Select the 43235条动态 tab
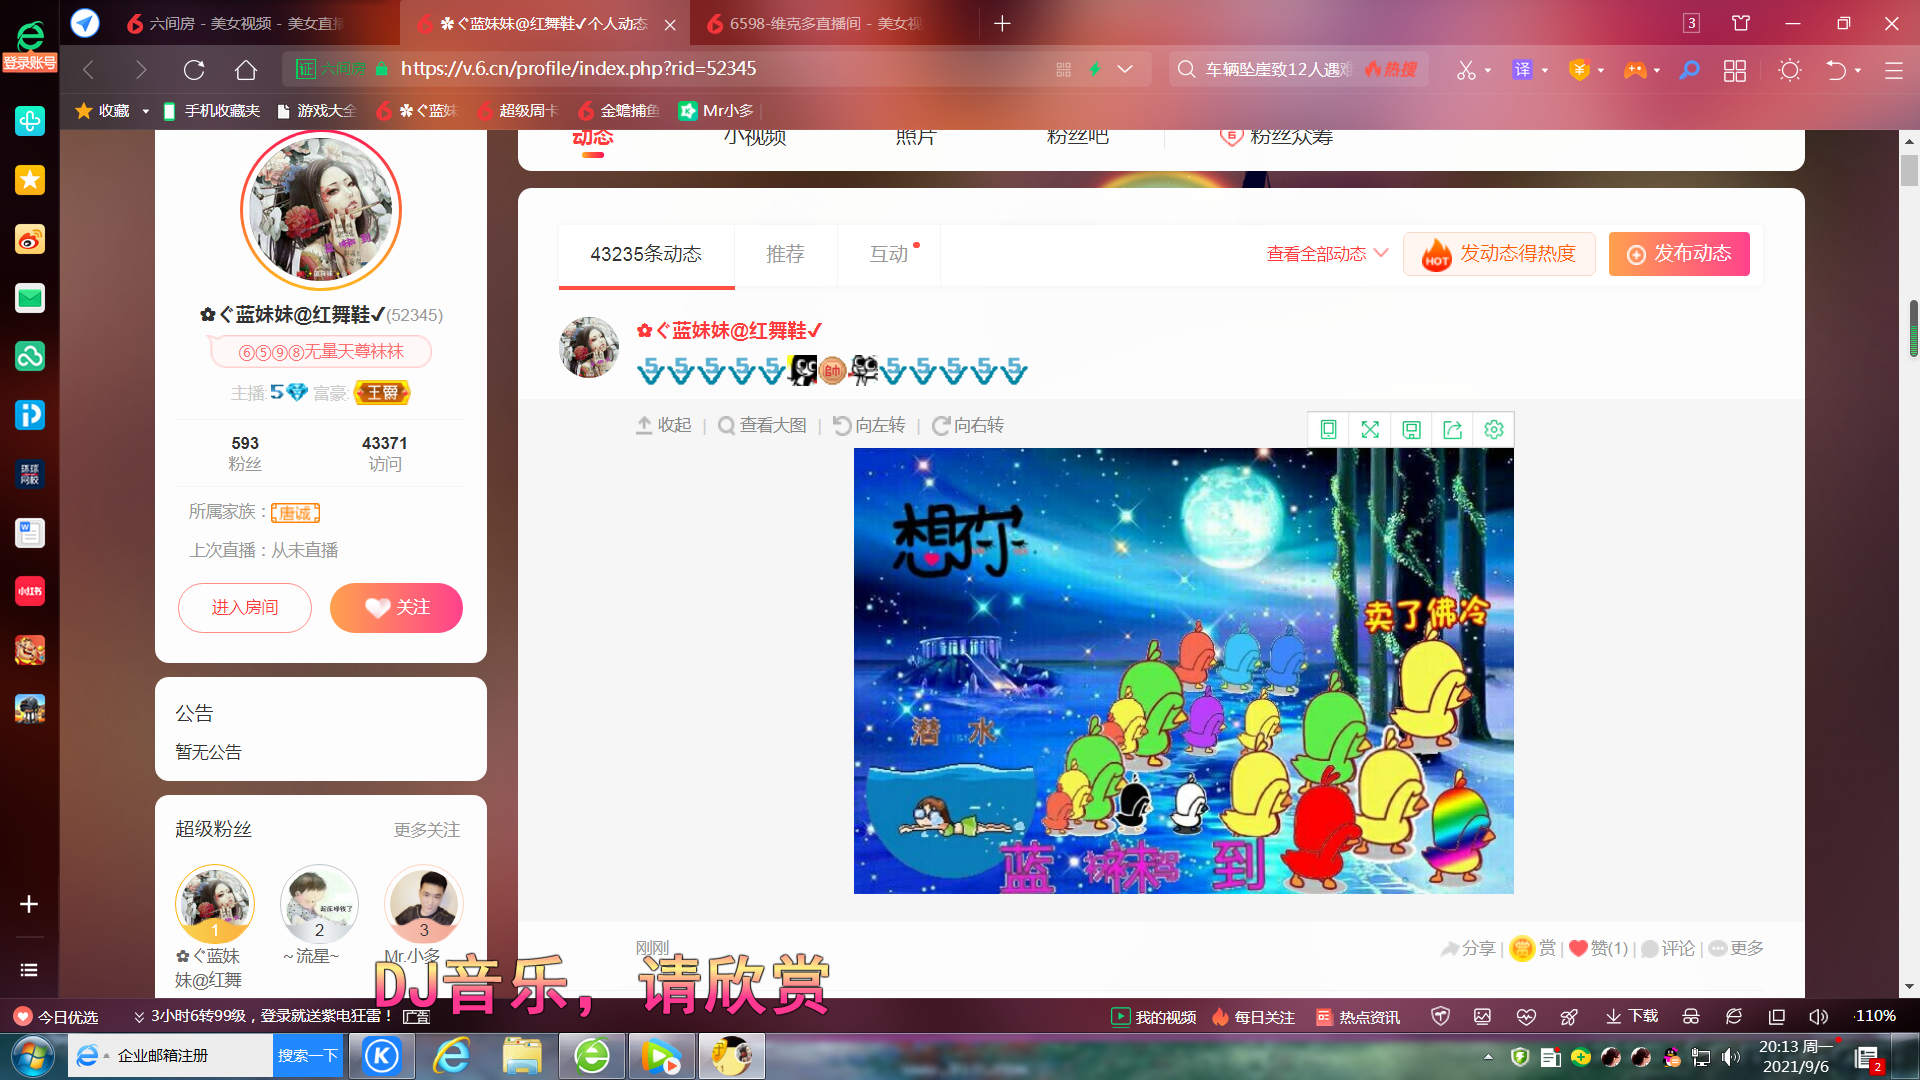 (646, 254)
